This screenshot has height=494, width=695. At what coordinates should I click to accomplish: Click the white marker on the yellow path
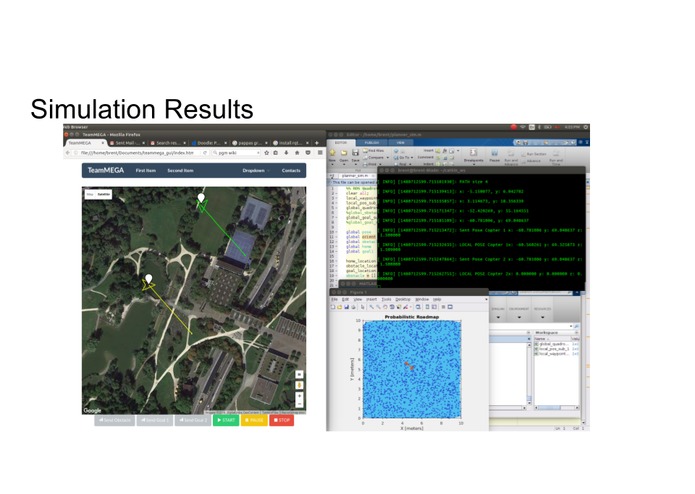148,279
